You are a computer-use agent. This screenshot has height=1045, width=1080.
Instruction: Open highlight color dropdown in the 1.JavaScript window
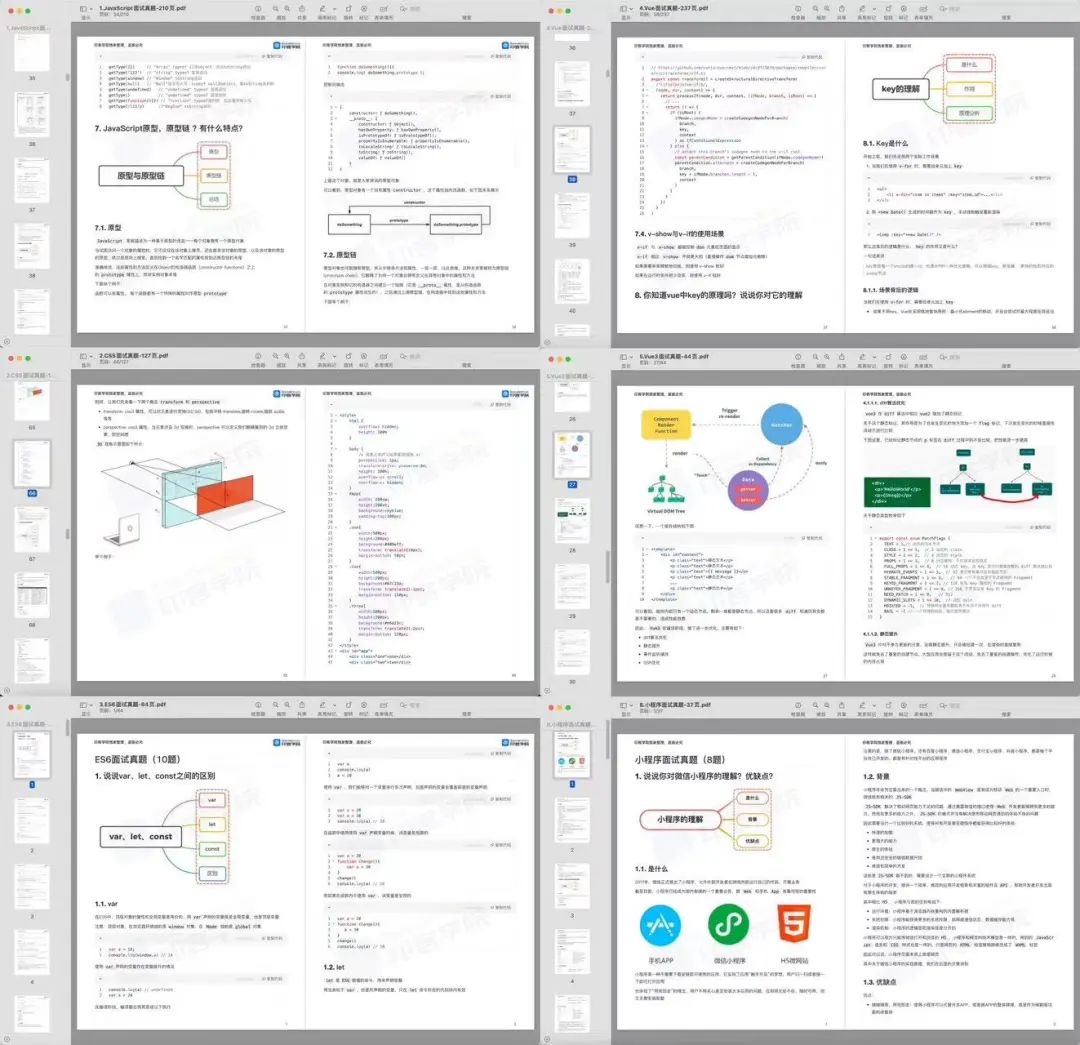click(334, 9)
